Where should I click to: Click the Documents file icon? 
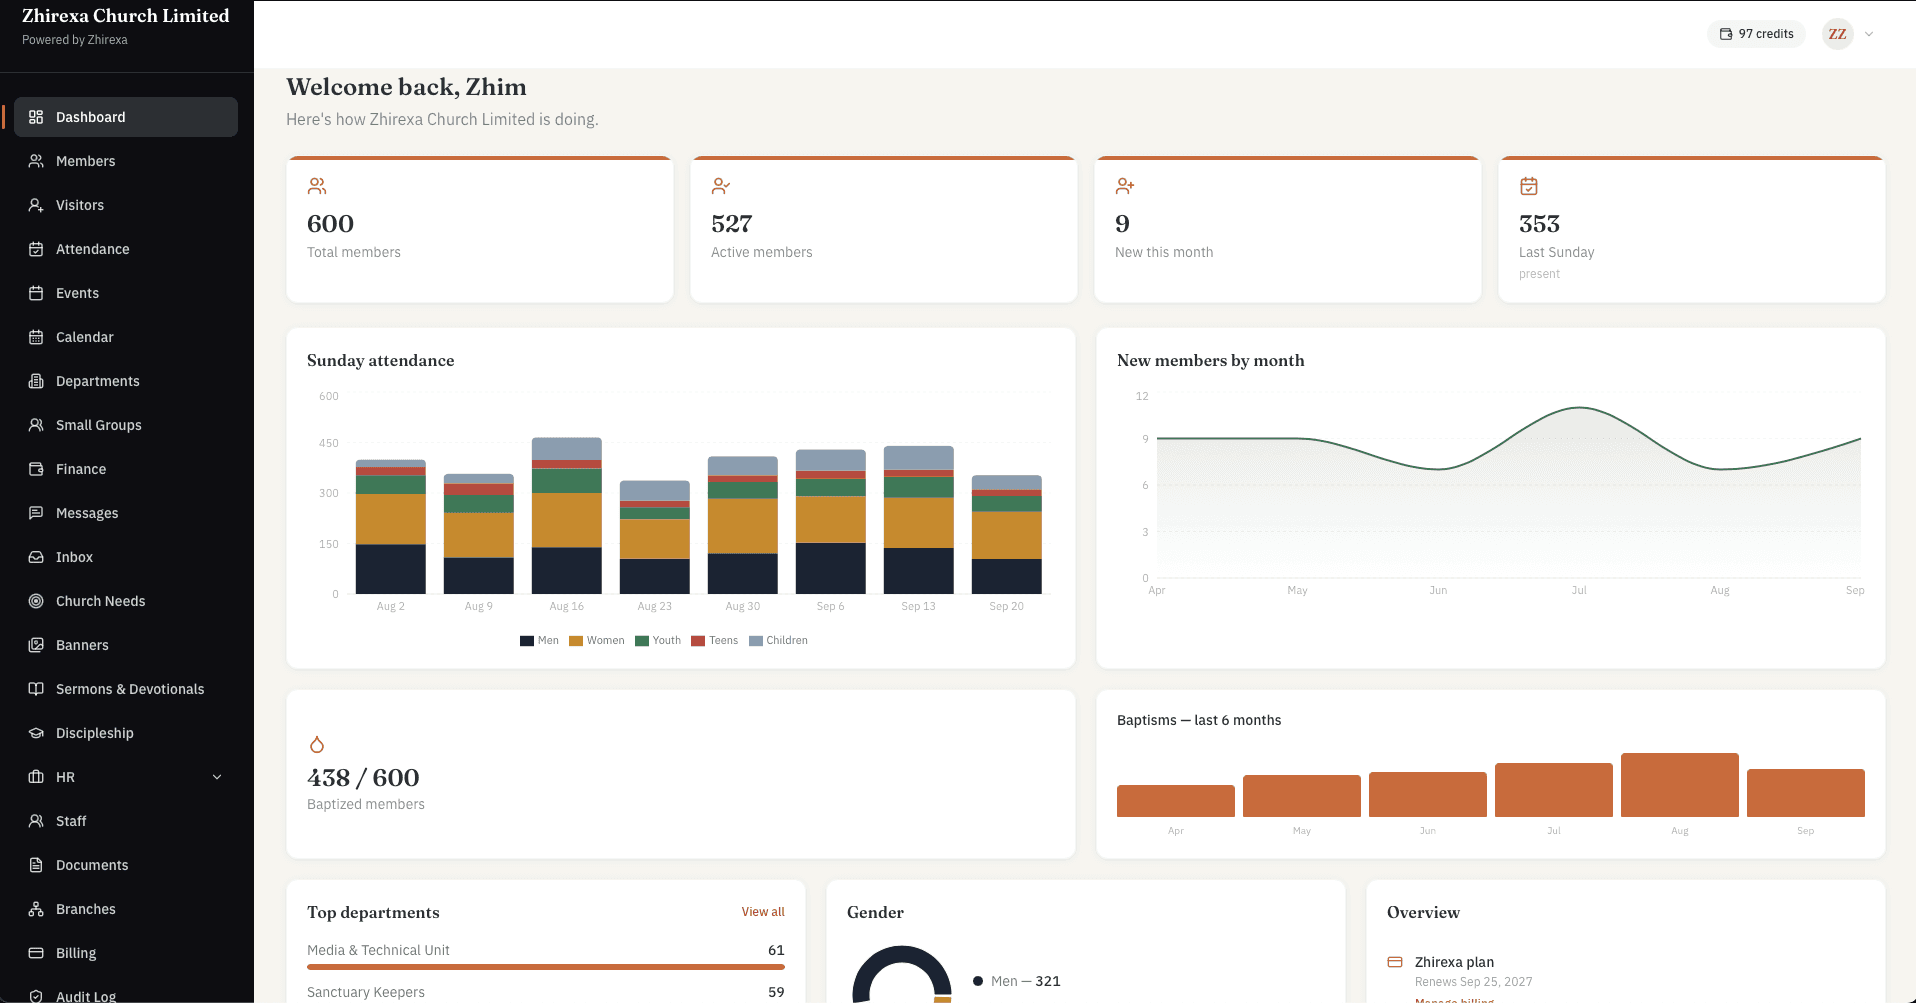(36, 865)
